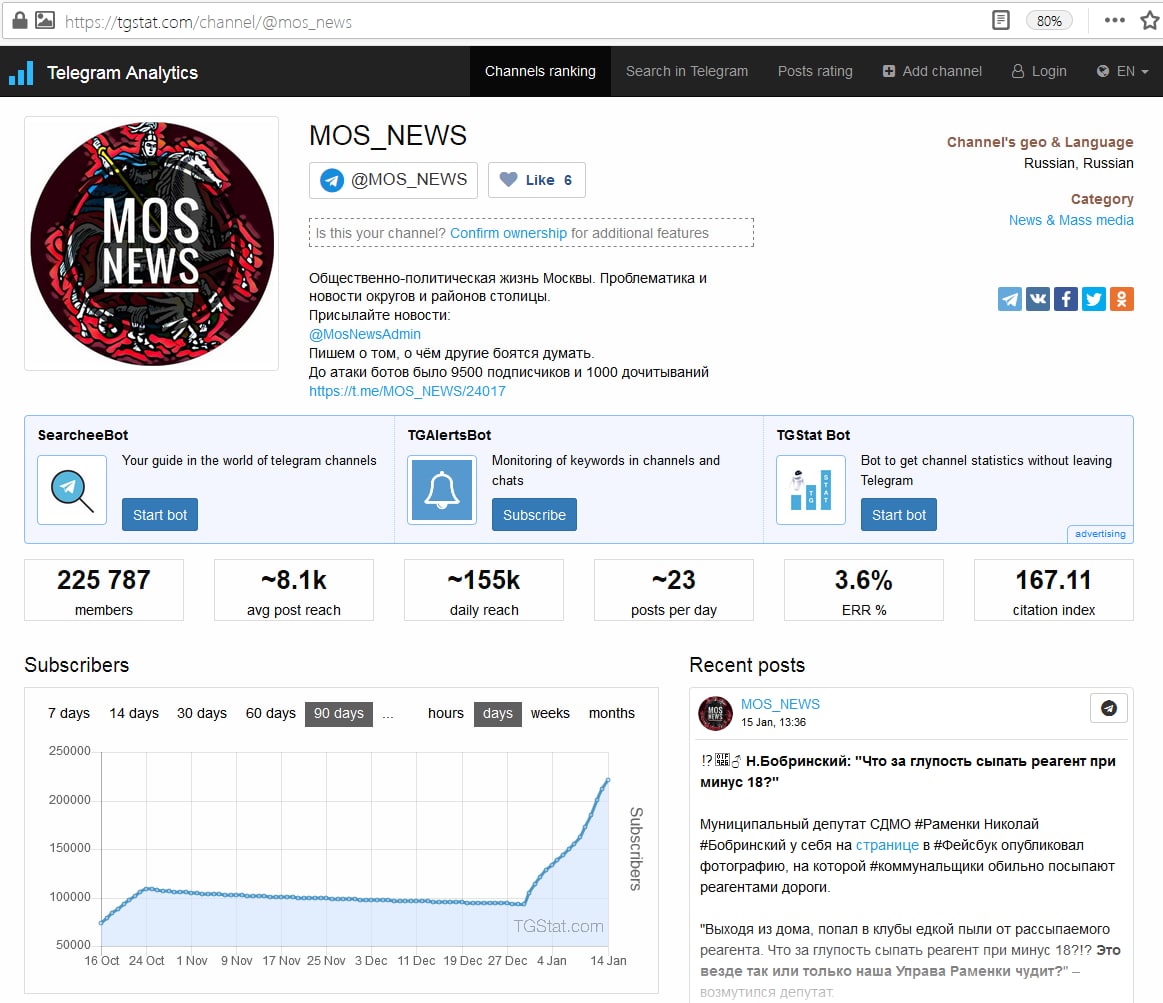Select the 90 days chart period
The width and height of the screenshot is (1163, 1003).
tap(339, 714)
